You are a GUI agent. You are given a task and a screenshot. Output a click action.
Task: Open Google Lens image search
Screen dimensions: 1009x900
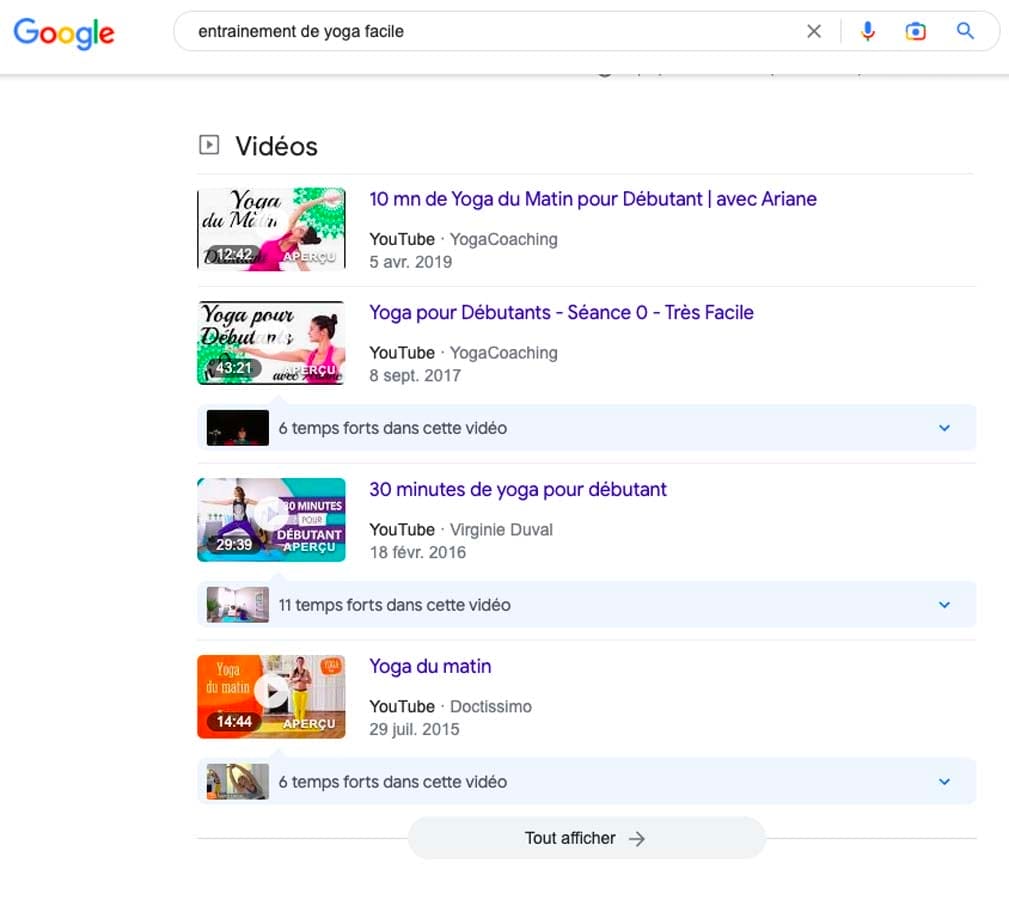915,32
